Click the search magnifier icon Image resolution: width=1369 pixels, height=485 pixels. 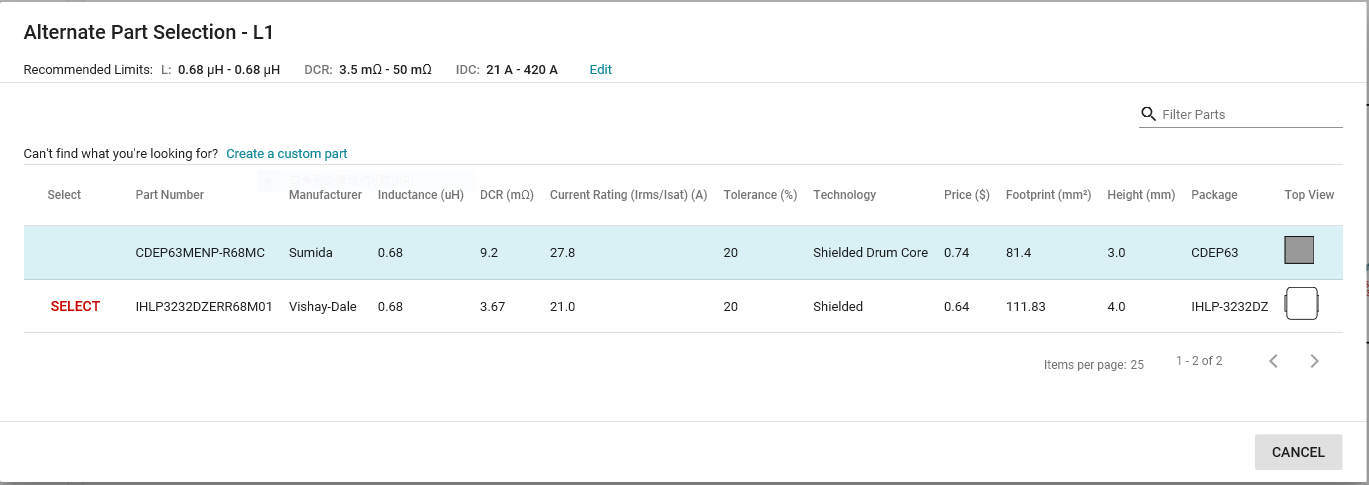point(1148,114)
